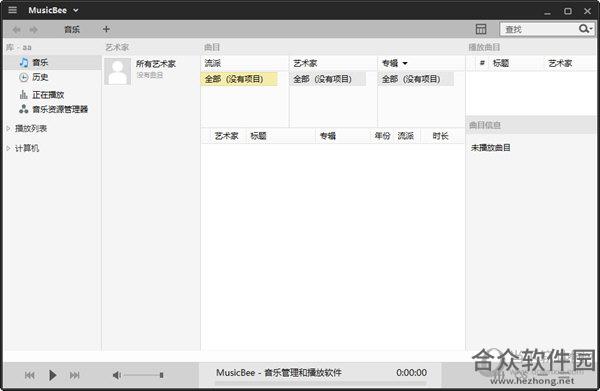Click the 未播放曲目 text
This screenshot has height=391, width=600.
(x=491, y=148)
